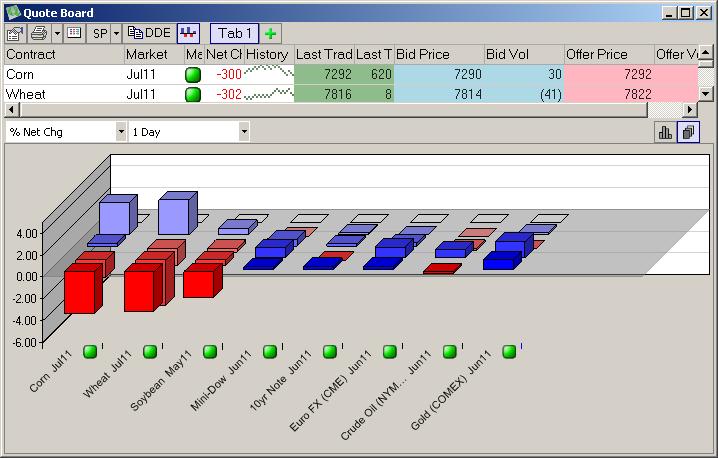718x458 pixels.
Task: Click green market status icon in Wheat row
Action: point(193,94)
